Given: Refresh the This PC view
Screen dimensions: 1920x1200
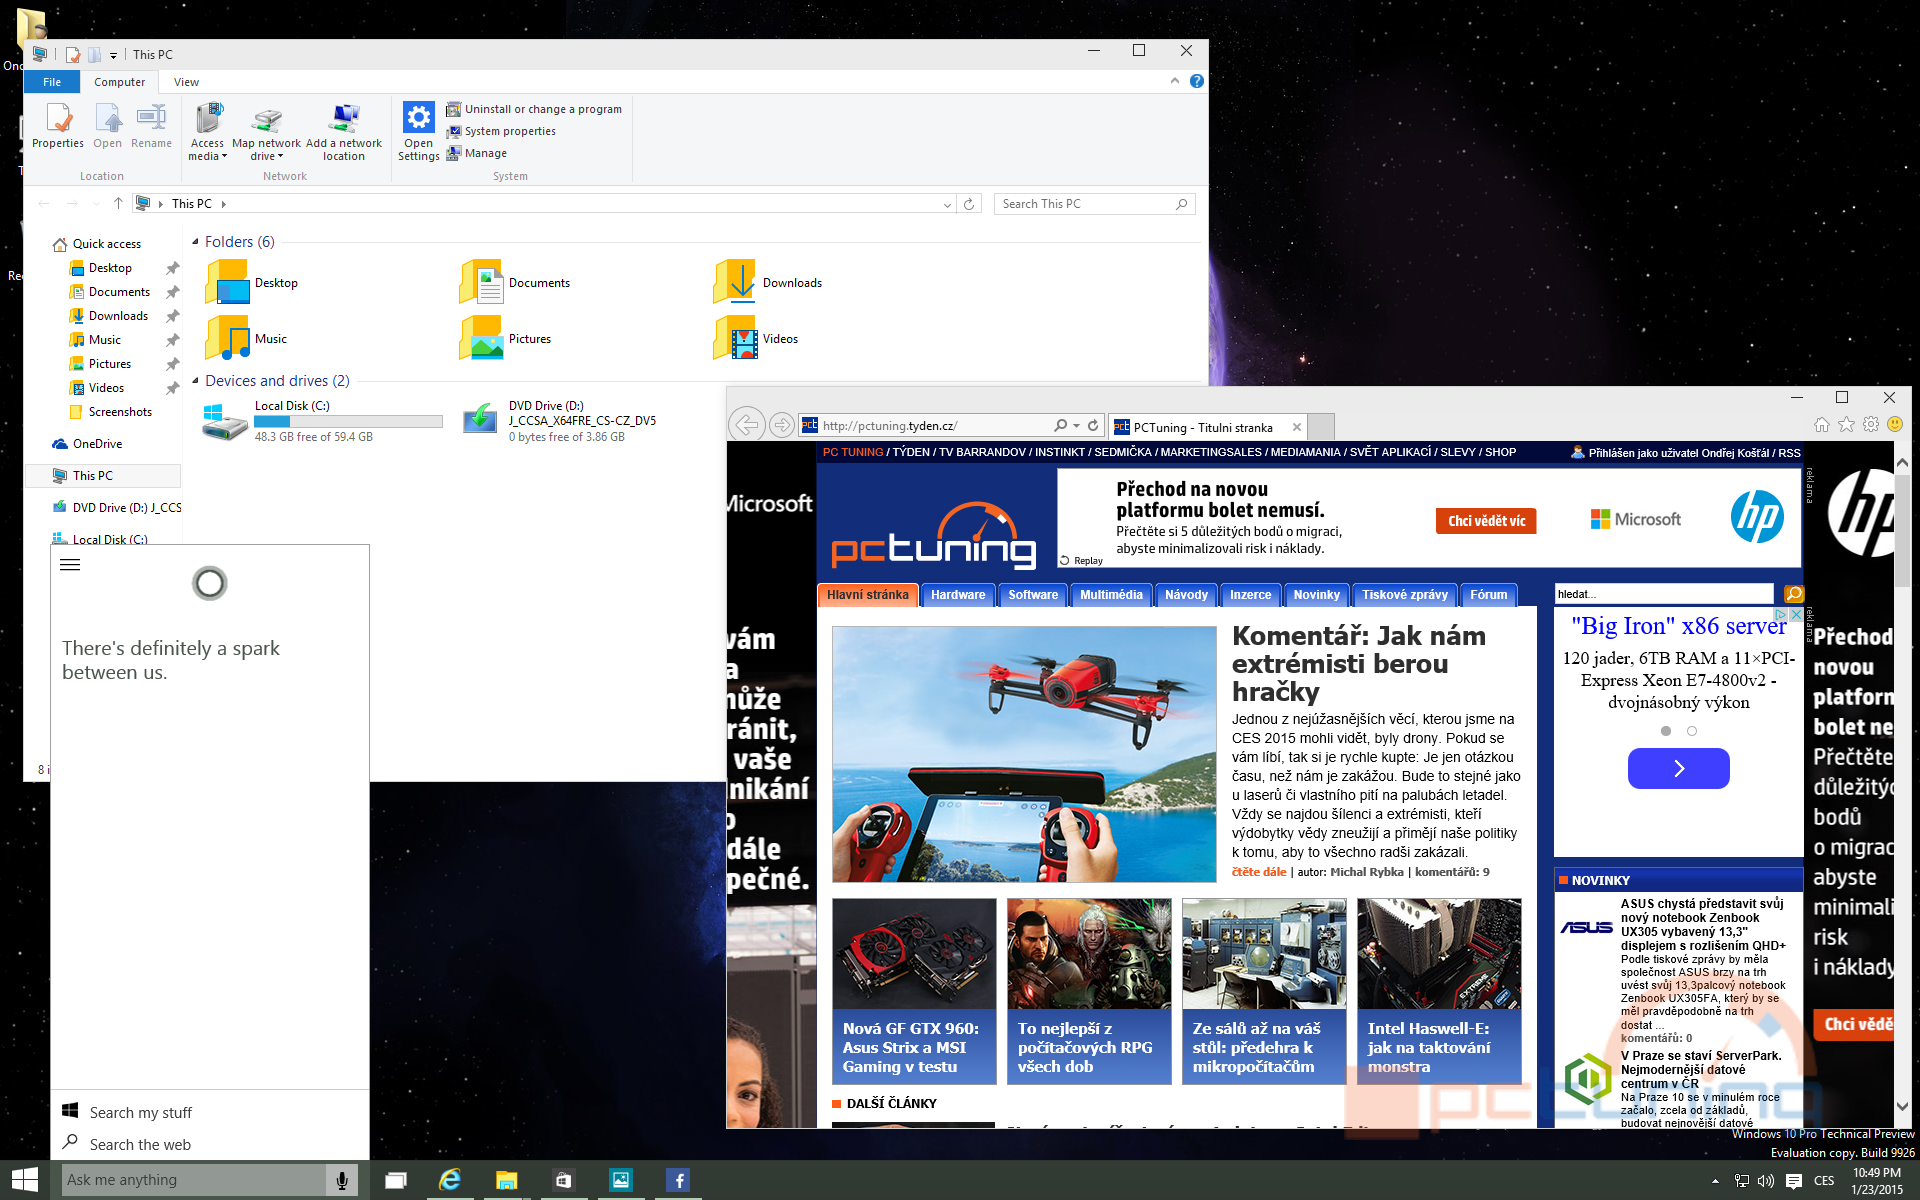Looking at the screenshot, I should (969, 204).
